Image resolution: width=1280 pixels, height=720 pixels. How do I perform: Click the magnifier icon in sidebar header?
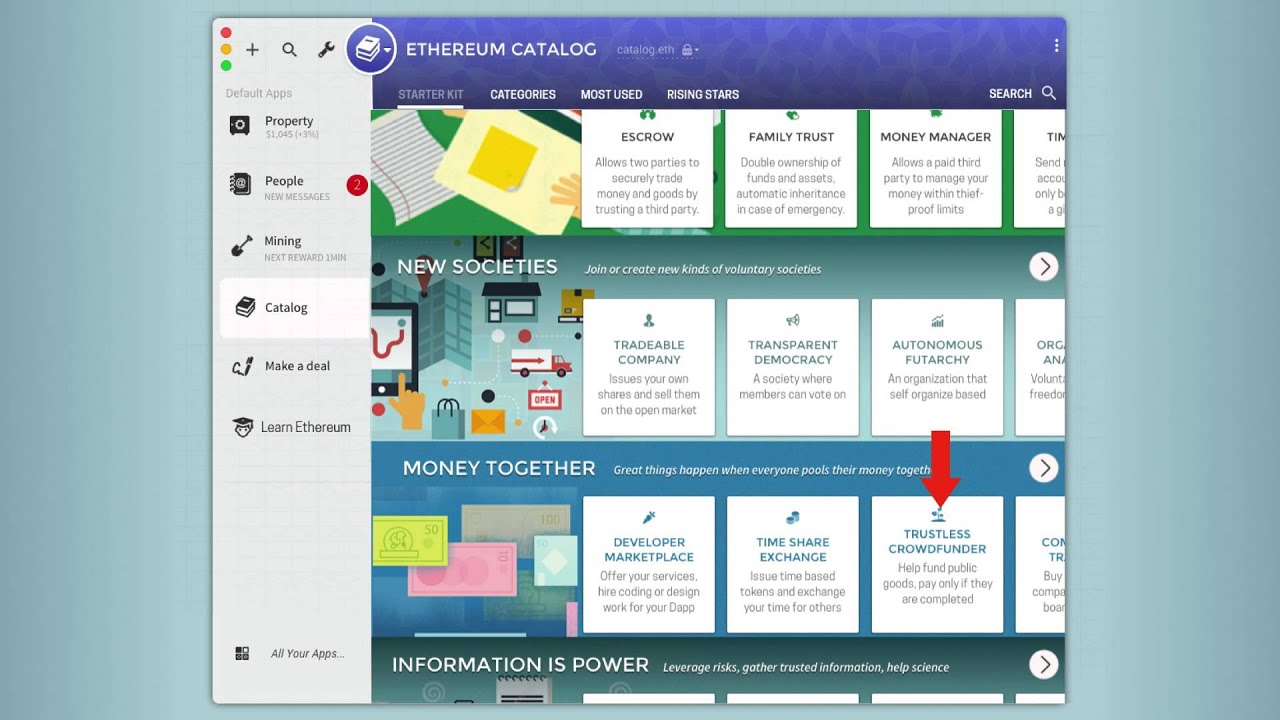[x=289, y=49]
